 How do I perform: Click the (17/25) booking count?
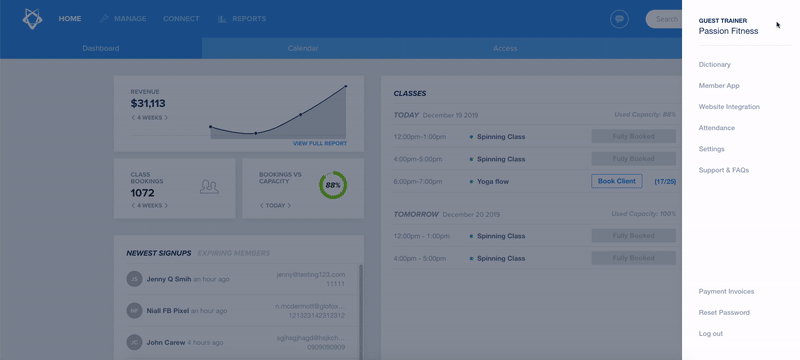(665, 182)
